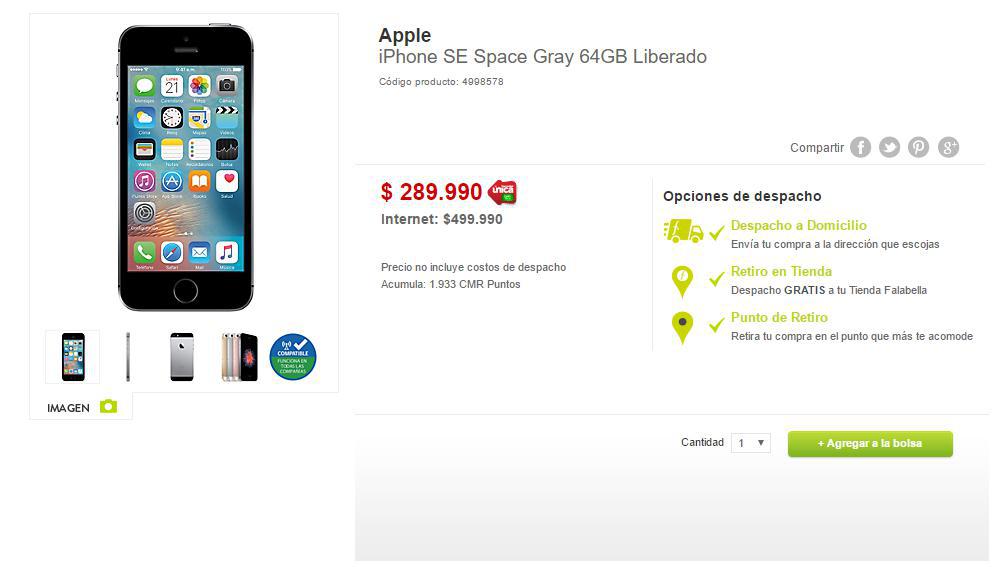Image resolution: width=1007 pixels, height=578 pixels.
Task: View back of iPhone thumbnail
Action: click(182, 357)
